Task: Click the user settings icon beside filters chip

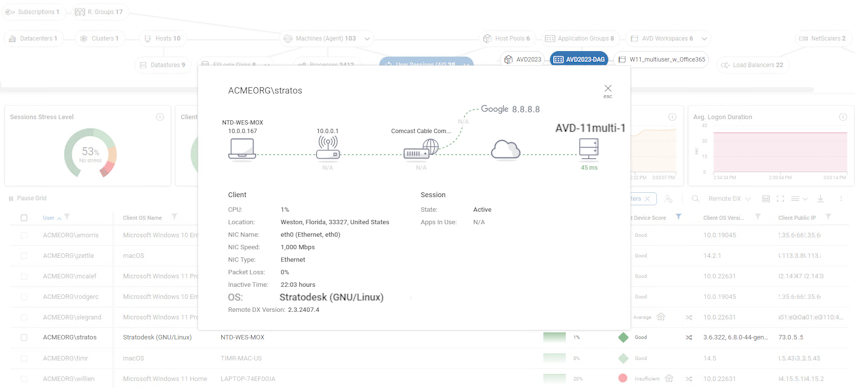Action: pos(668,199)
